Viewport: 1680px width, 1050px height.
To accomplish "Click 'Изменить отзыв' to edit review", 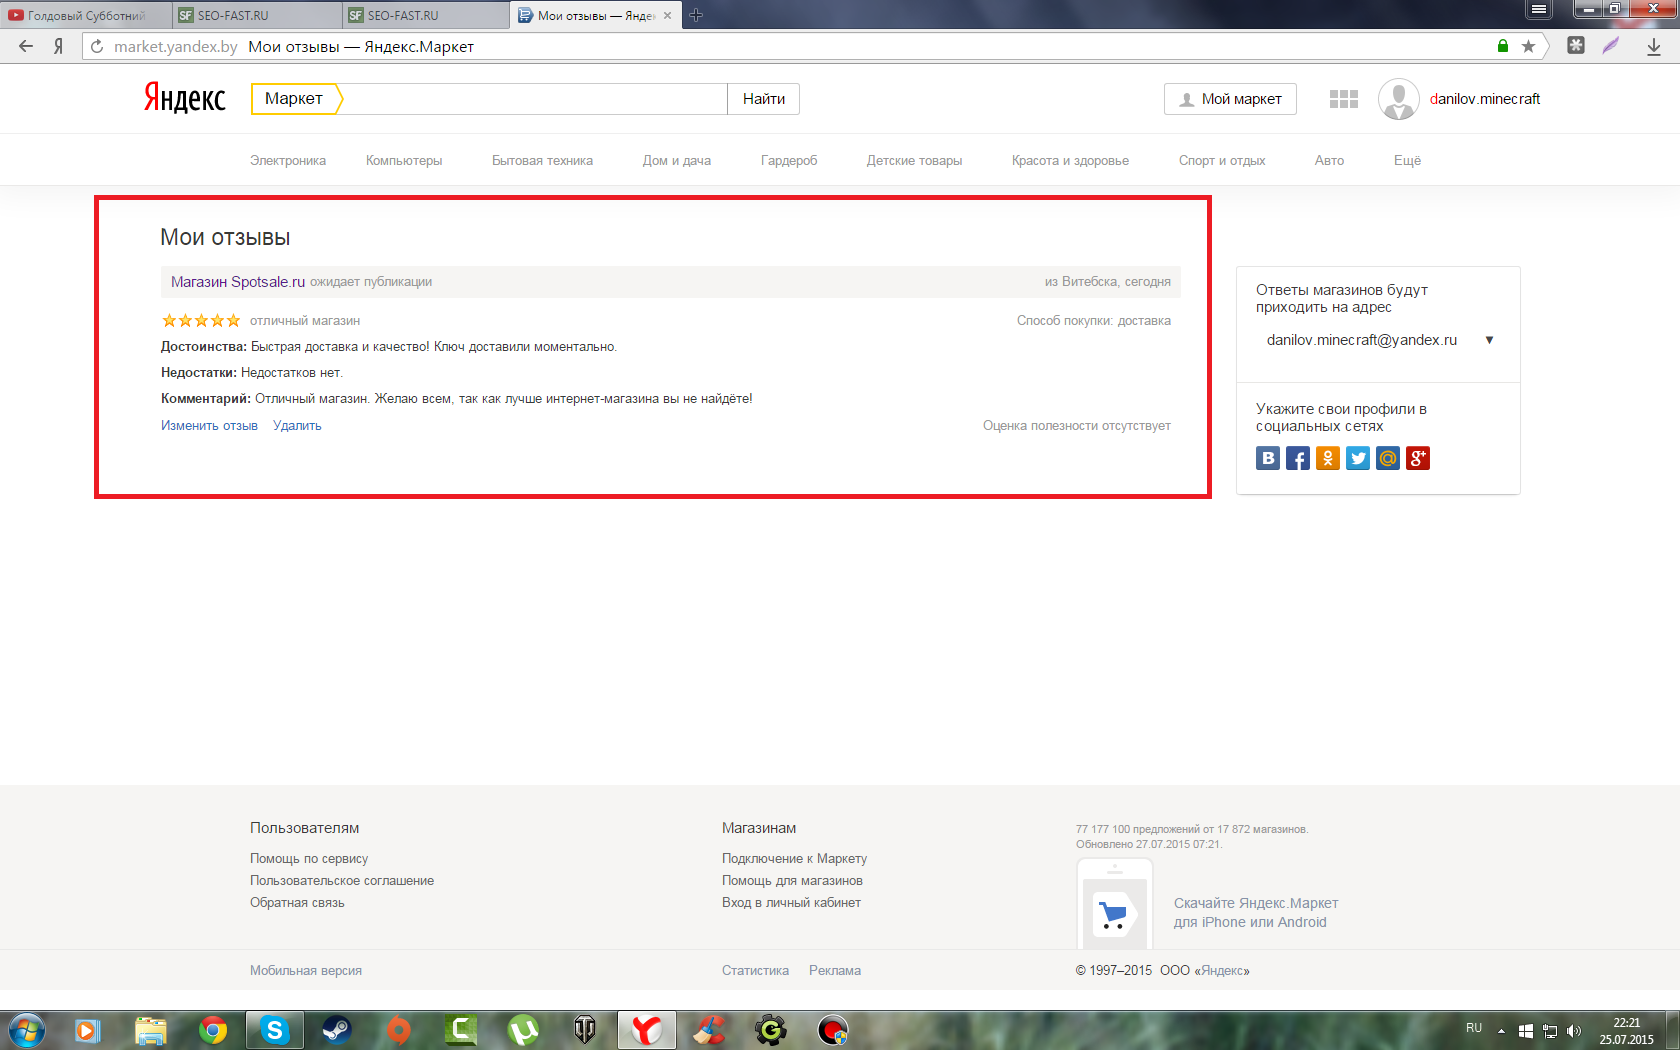I will pyautogui.click(x=209, y=425).
